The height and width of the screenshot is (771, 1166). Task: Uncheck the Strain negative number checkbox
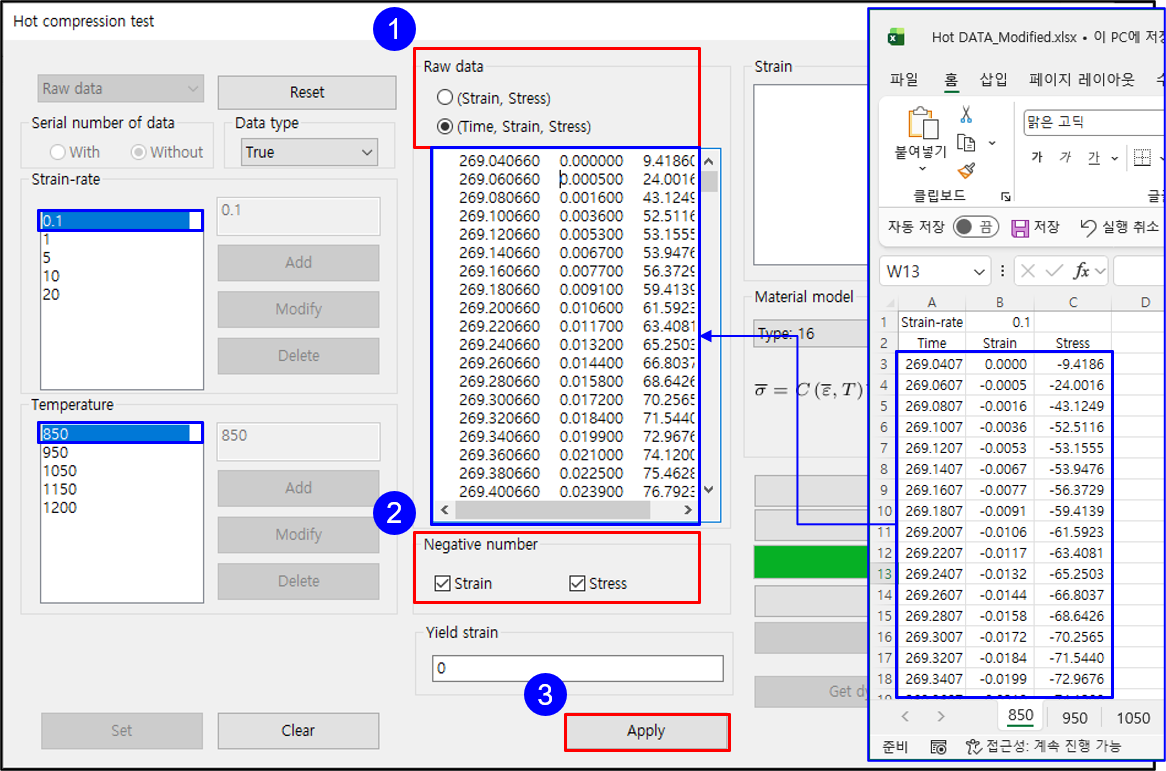442,583
